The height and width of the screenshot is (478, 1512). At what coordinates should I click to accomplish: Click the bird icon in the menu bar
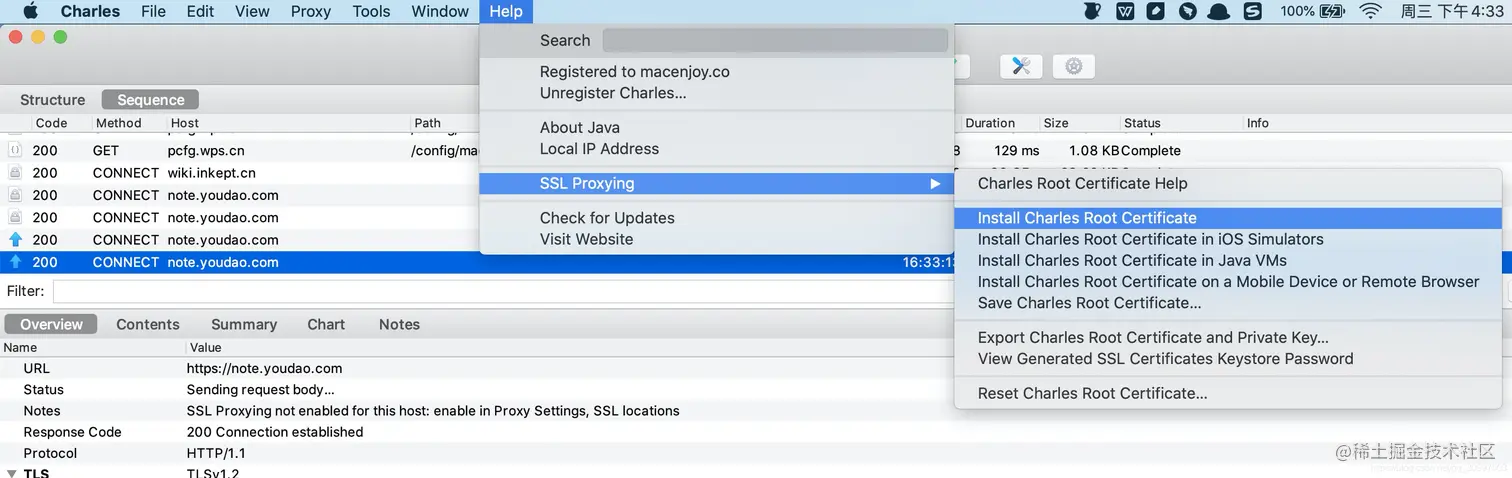tap(1188, 11)
